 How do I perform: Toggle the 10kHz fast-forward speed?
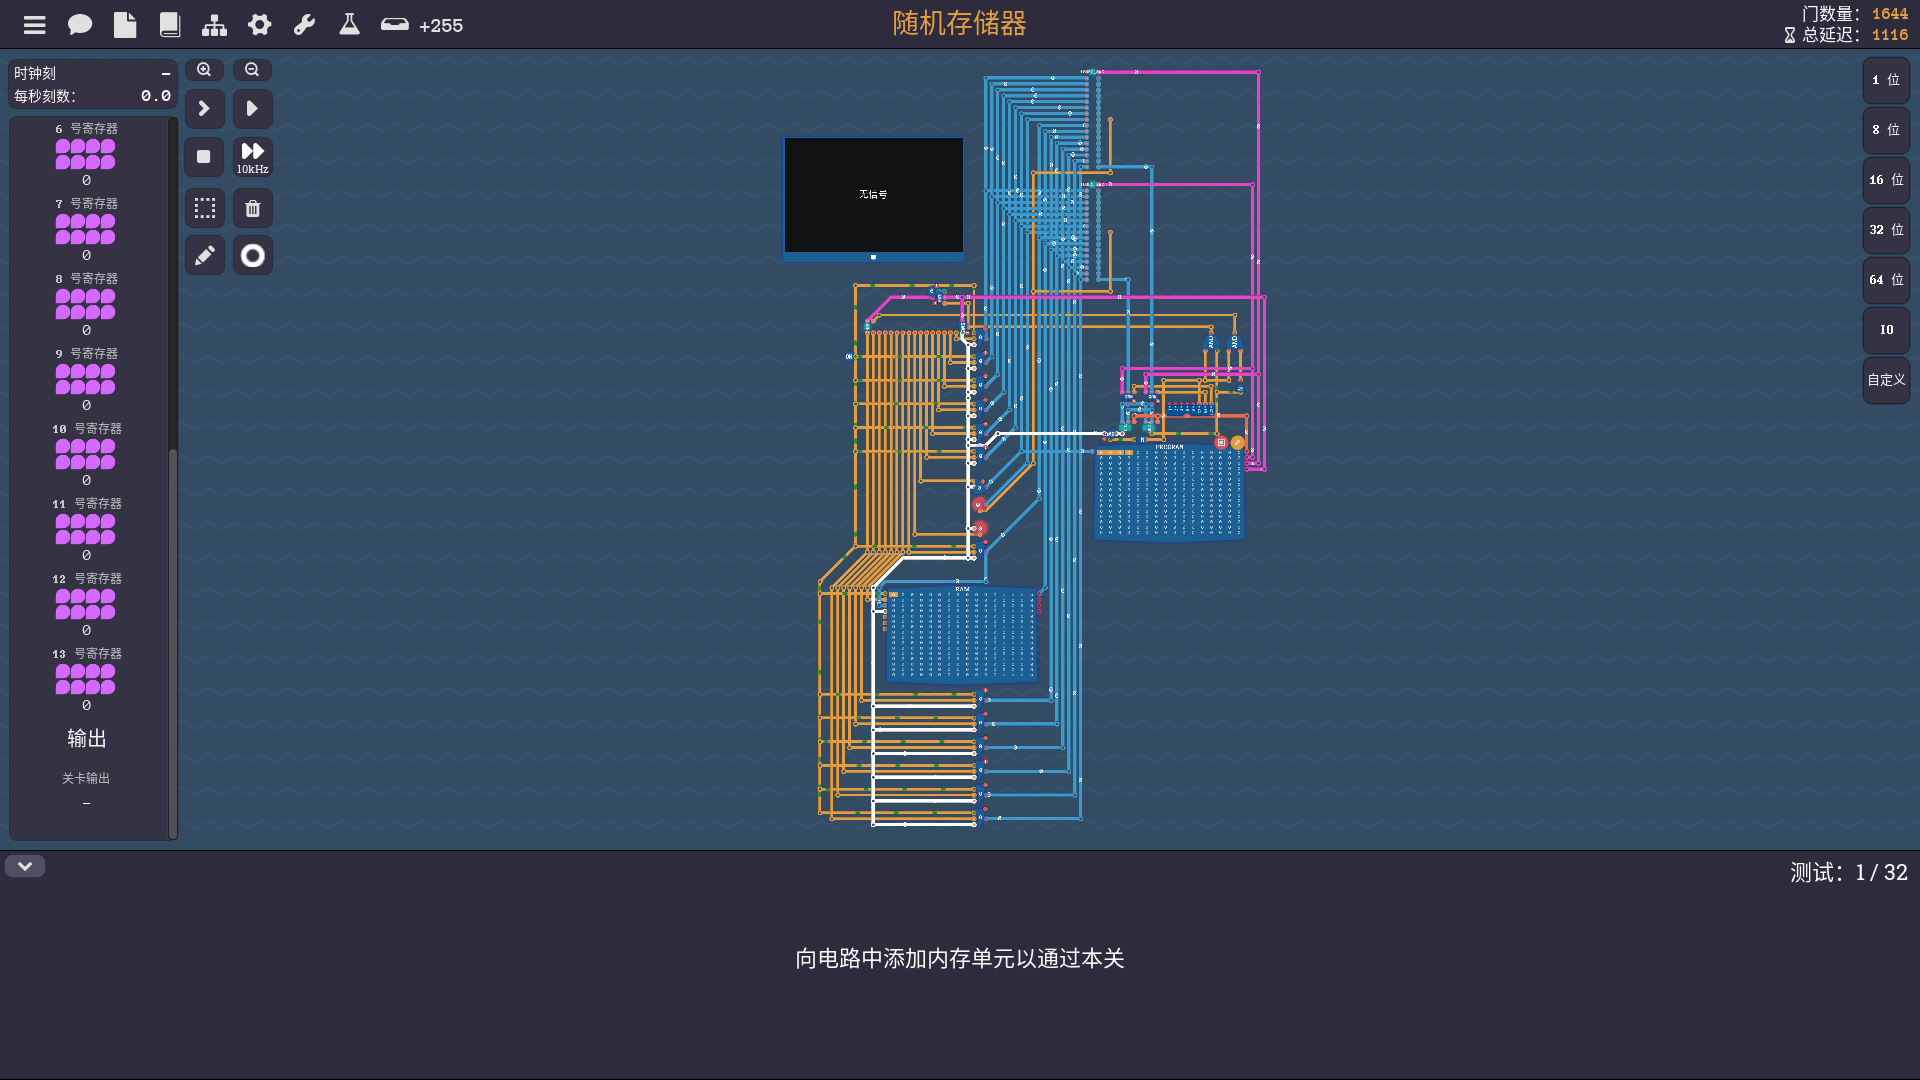tap(253, 157)
